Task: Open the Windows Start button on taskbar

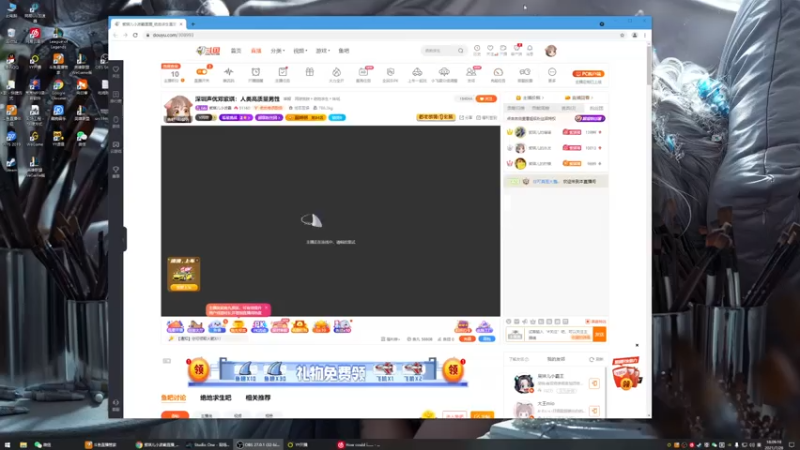Action: click(7, 445)
